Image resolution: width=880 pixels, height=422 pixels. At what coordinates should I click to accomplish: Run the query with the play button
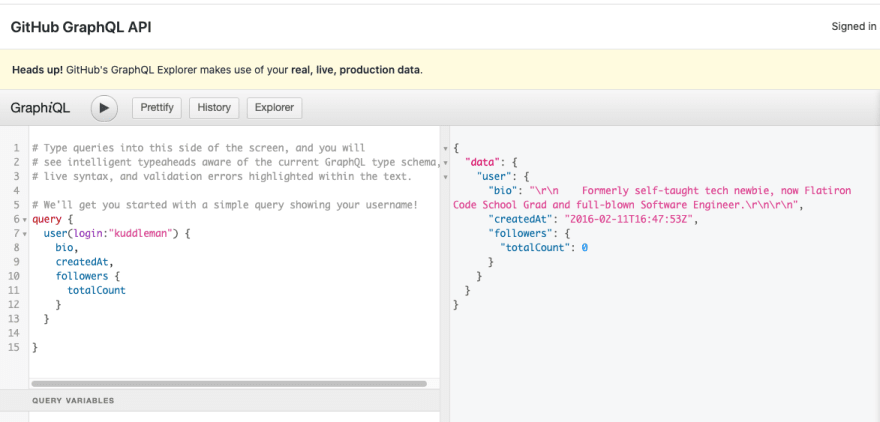pos(104,108)
